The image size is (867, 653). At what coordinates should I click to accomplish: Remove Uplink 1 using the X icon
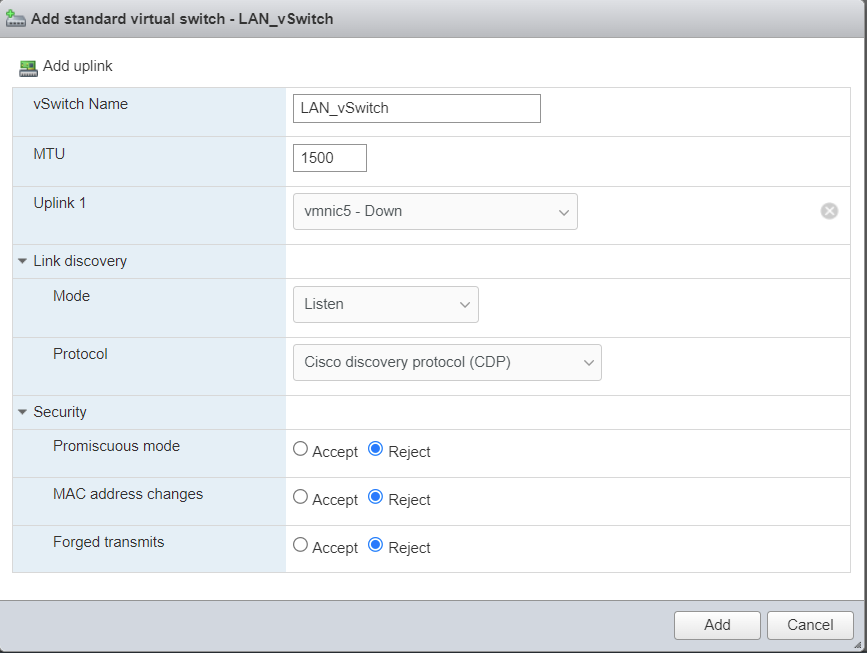pos(829,211)
